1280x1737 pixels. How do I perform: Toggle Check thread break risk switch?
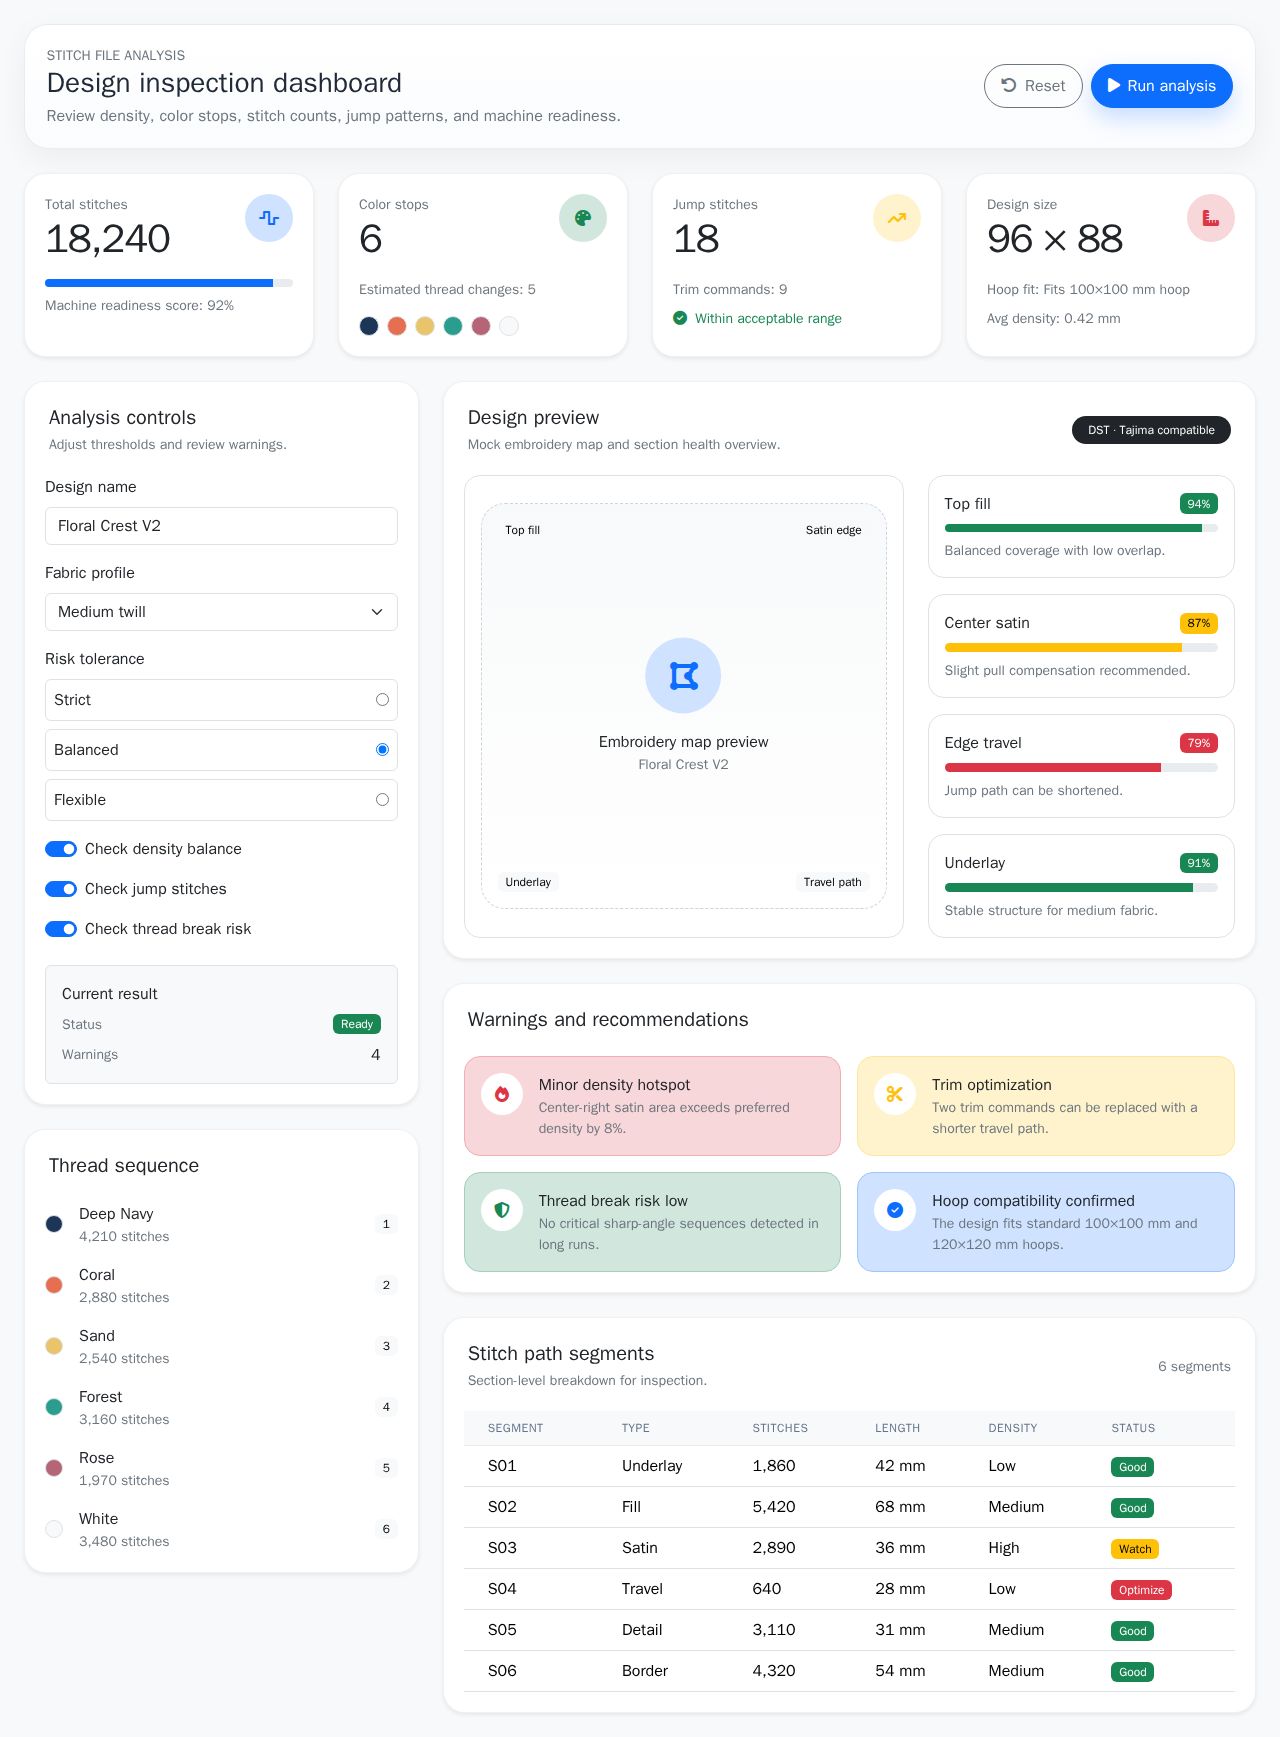click(61, 929)
